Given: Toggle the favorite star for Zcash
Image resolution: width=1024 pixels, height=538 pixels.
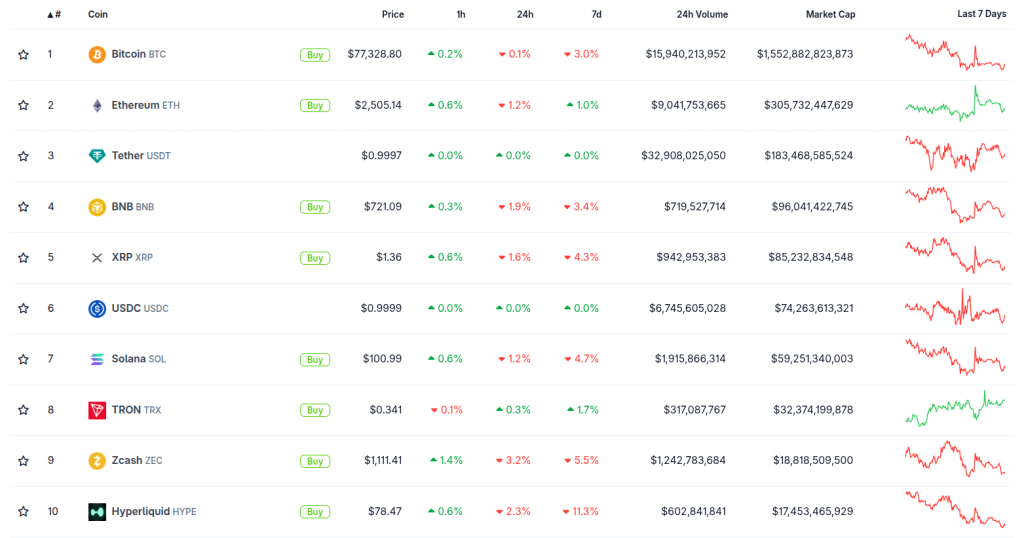Looking at the screenshot, I should [x=24, y=461].
